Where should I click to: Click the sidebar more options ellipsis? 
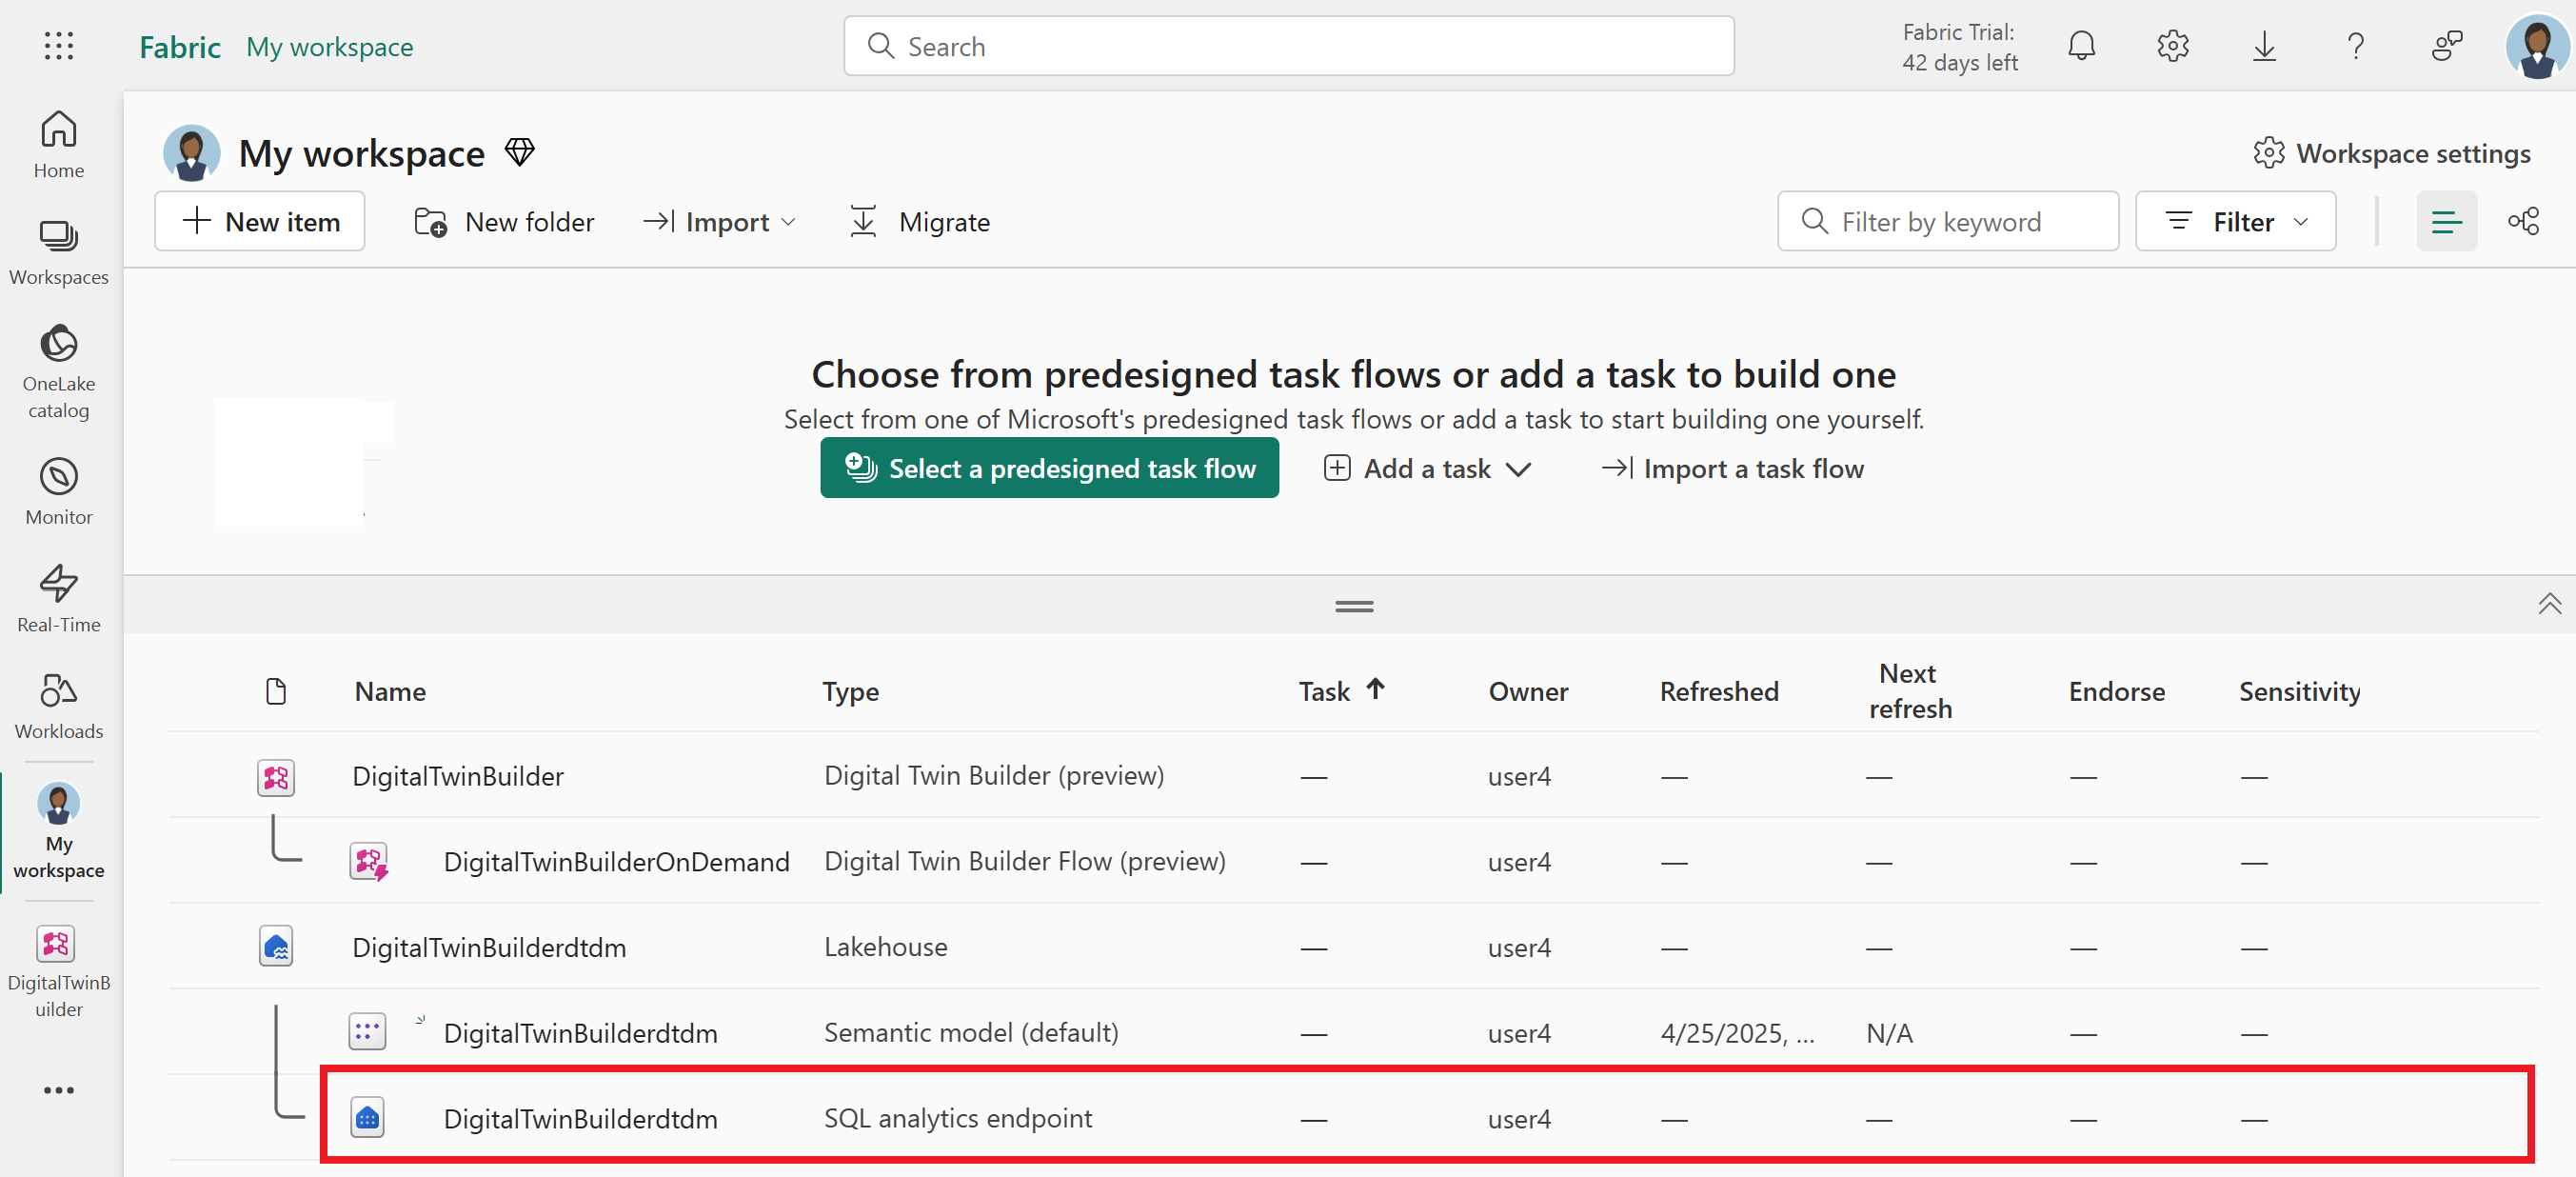point(59,1090)
